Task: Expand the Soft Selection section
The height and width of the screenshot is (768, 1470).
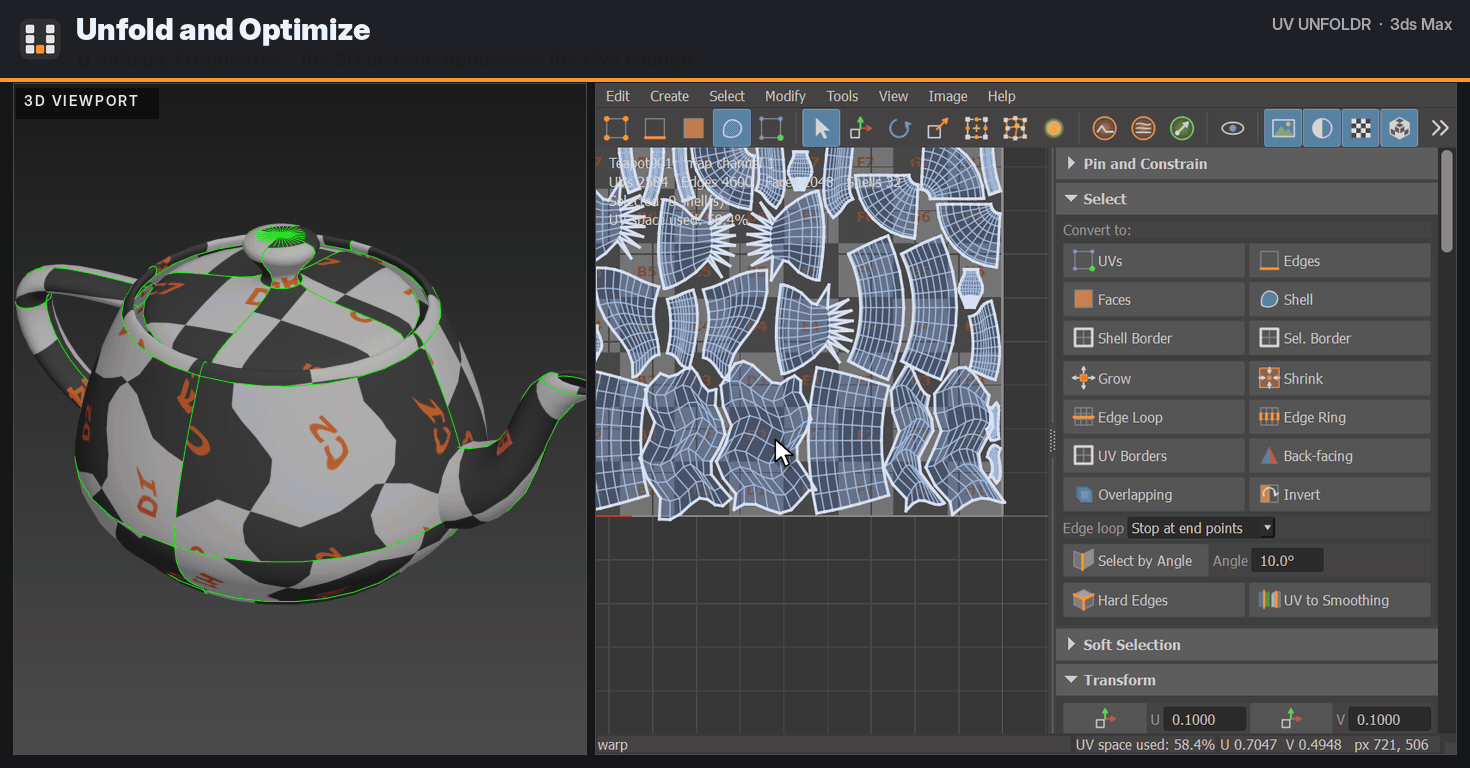Action: pos(1247,645)
